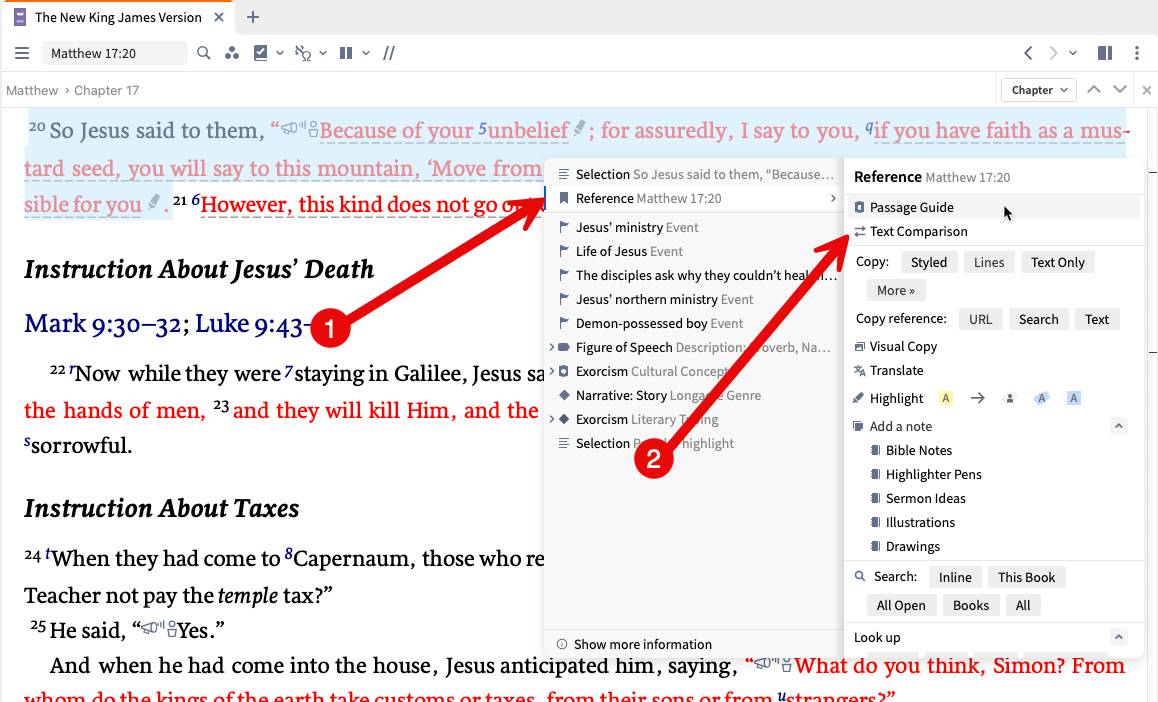Apply the yellow highlight swatch
Image resolution: width=1158 pixels, height=702 pixels.
coord(945,398)
